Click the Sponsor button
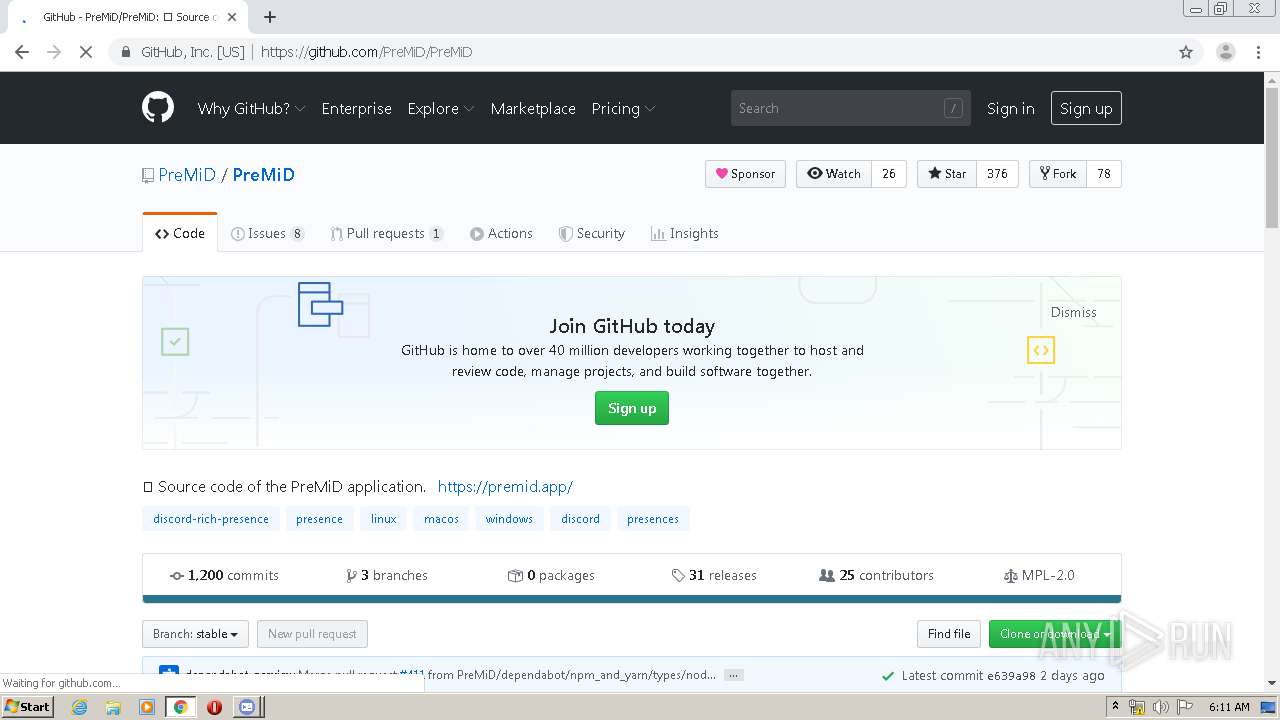The width and height of the screenshot is (1280, 720). pos(745,174)
